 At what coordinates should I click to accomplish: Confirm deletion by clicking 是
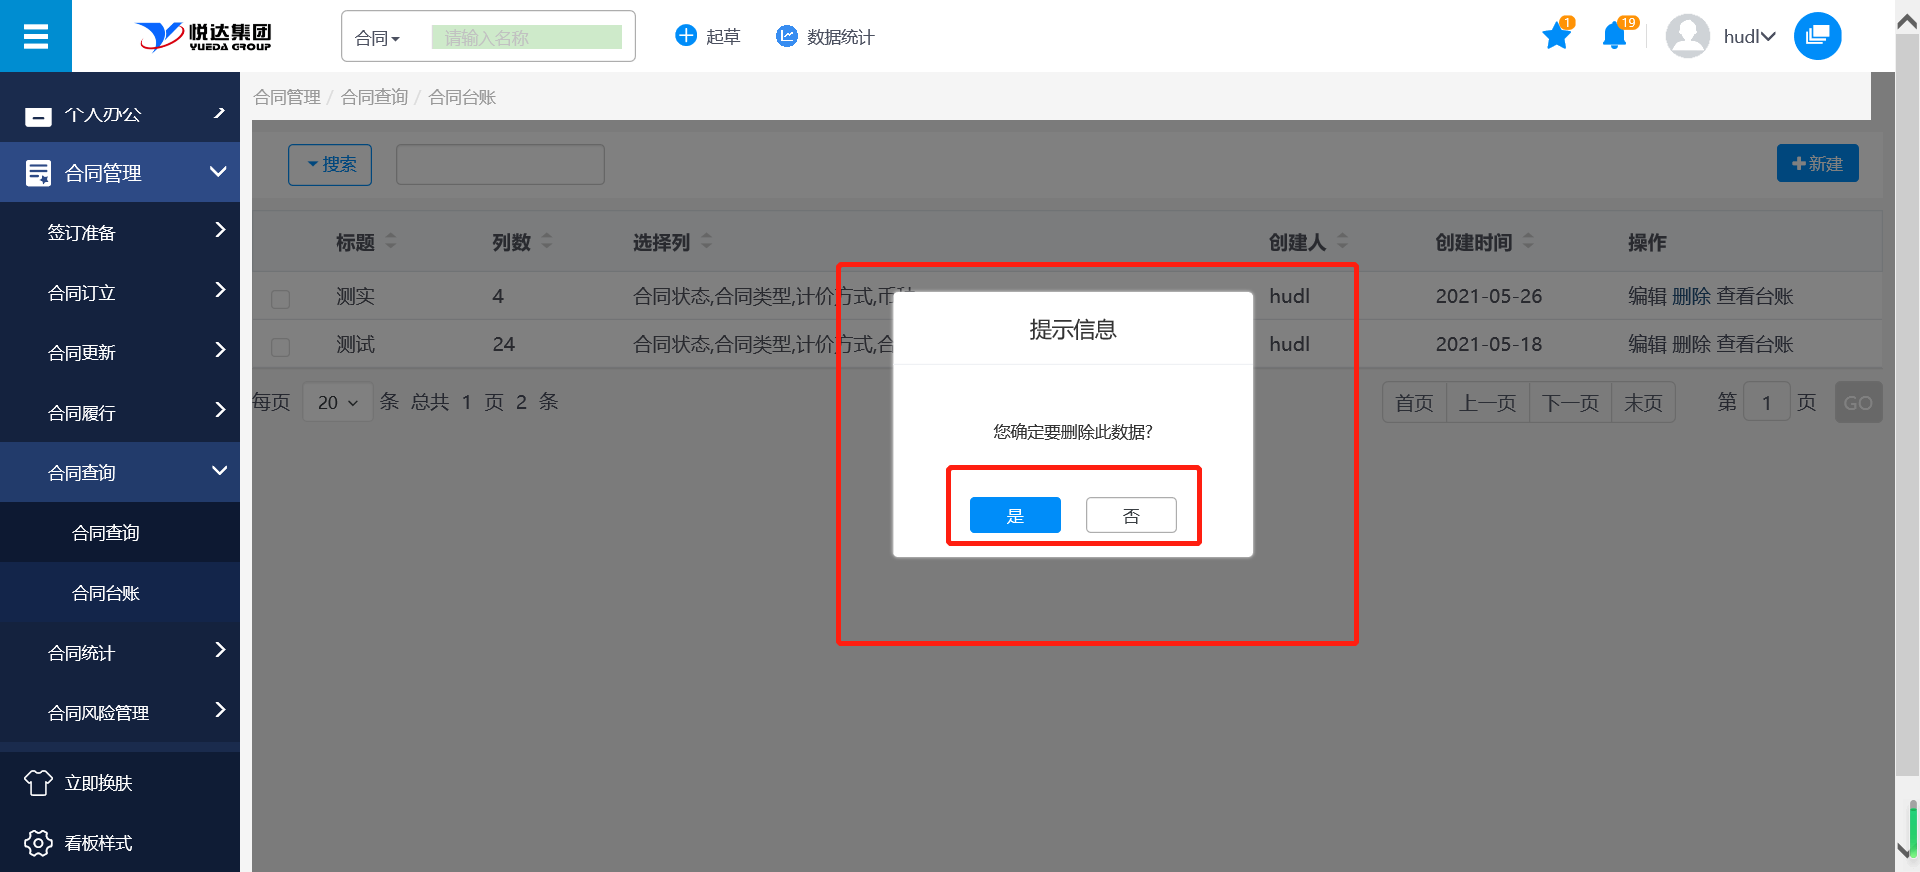pos(1015,515)
